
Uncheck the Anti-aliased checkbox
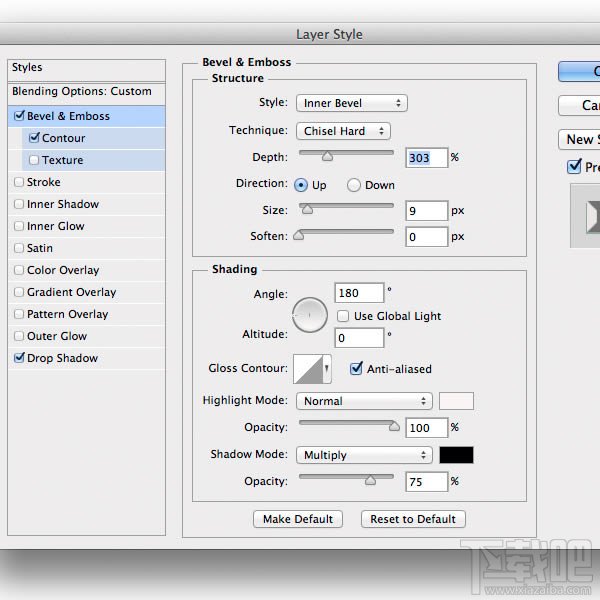356,368
